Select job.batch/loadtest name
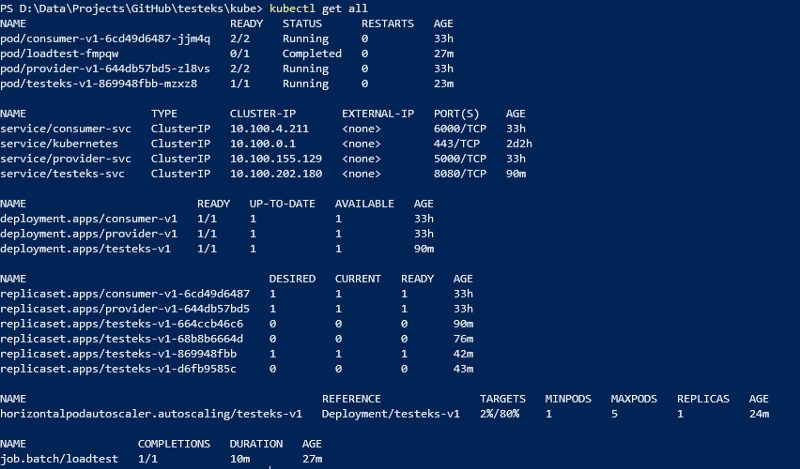Viewport: 800px width, 469px height. tap(59, 459)
